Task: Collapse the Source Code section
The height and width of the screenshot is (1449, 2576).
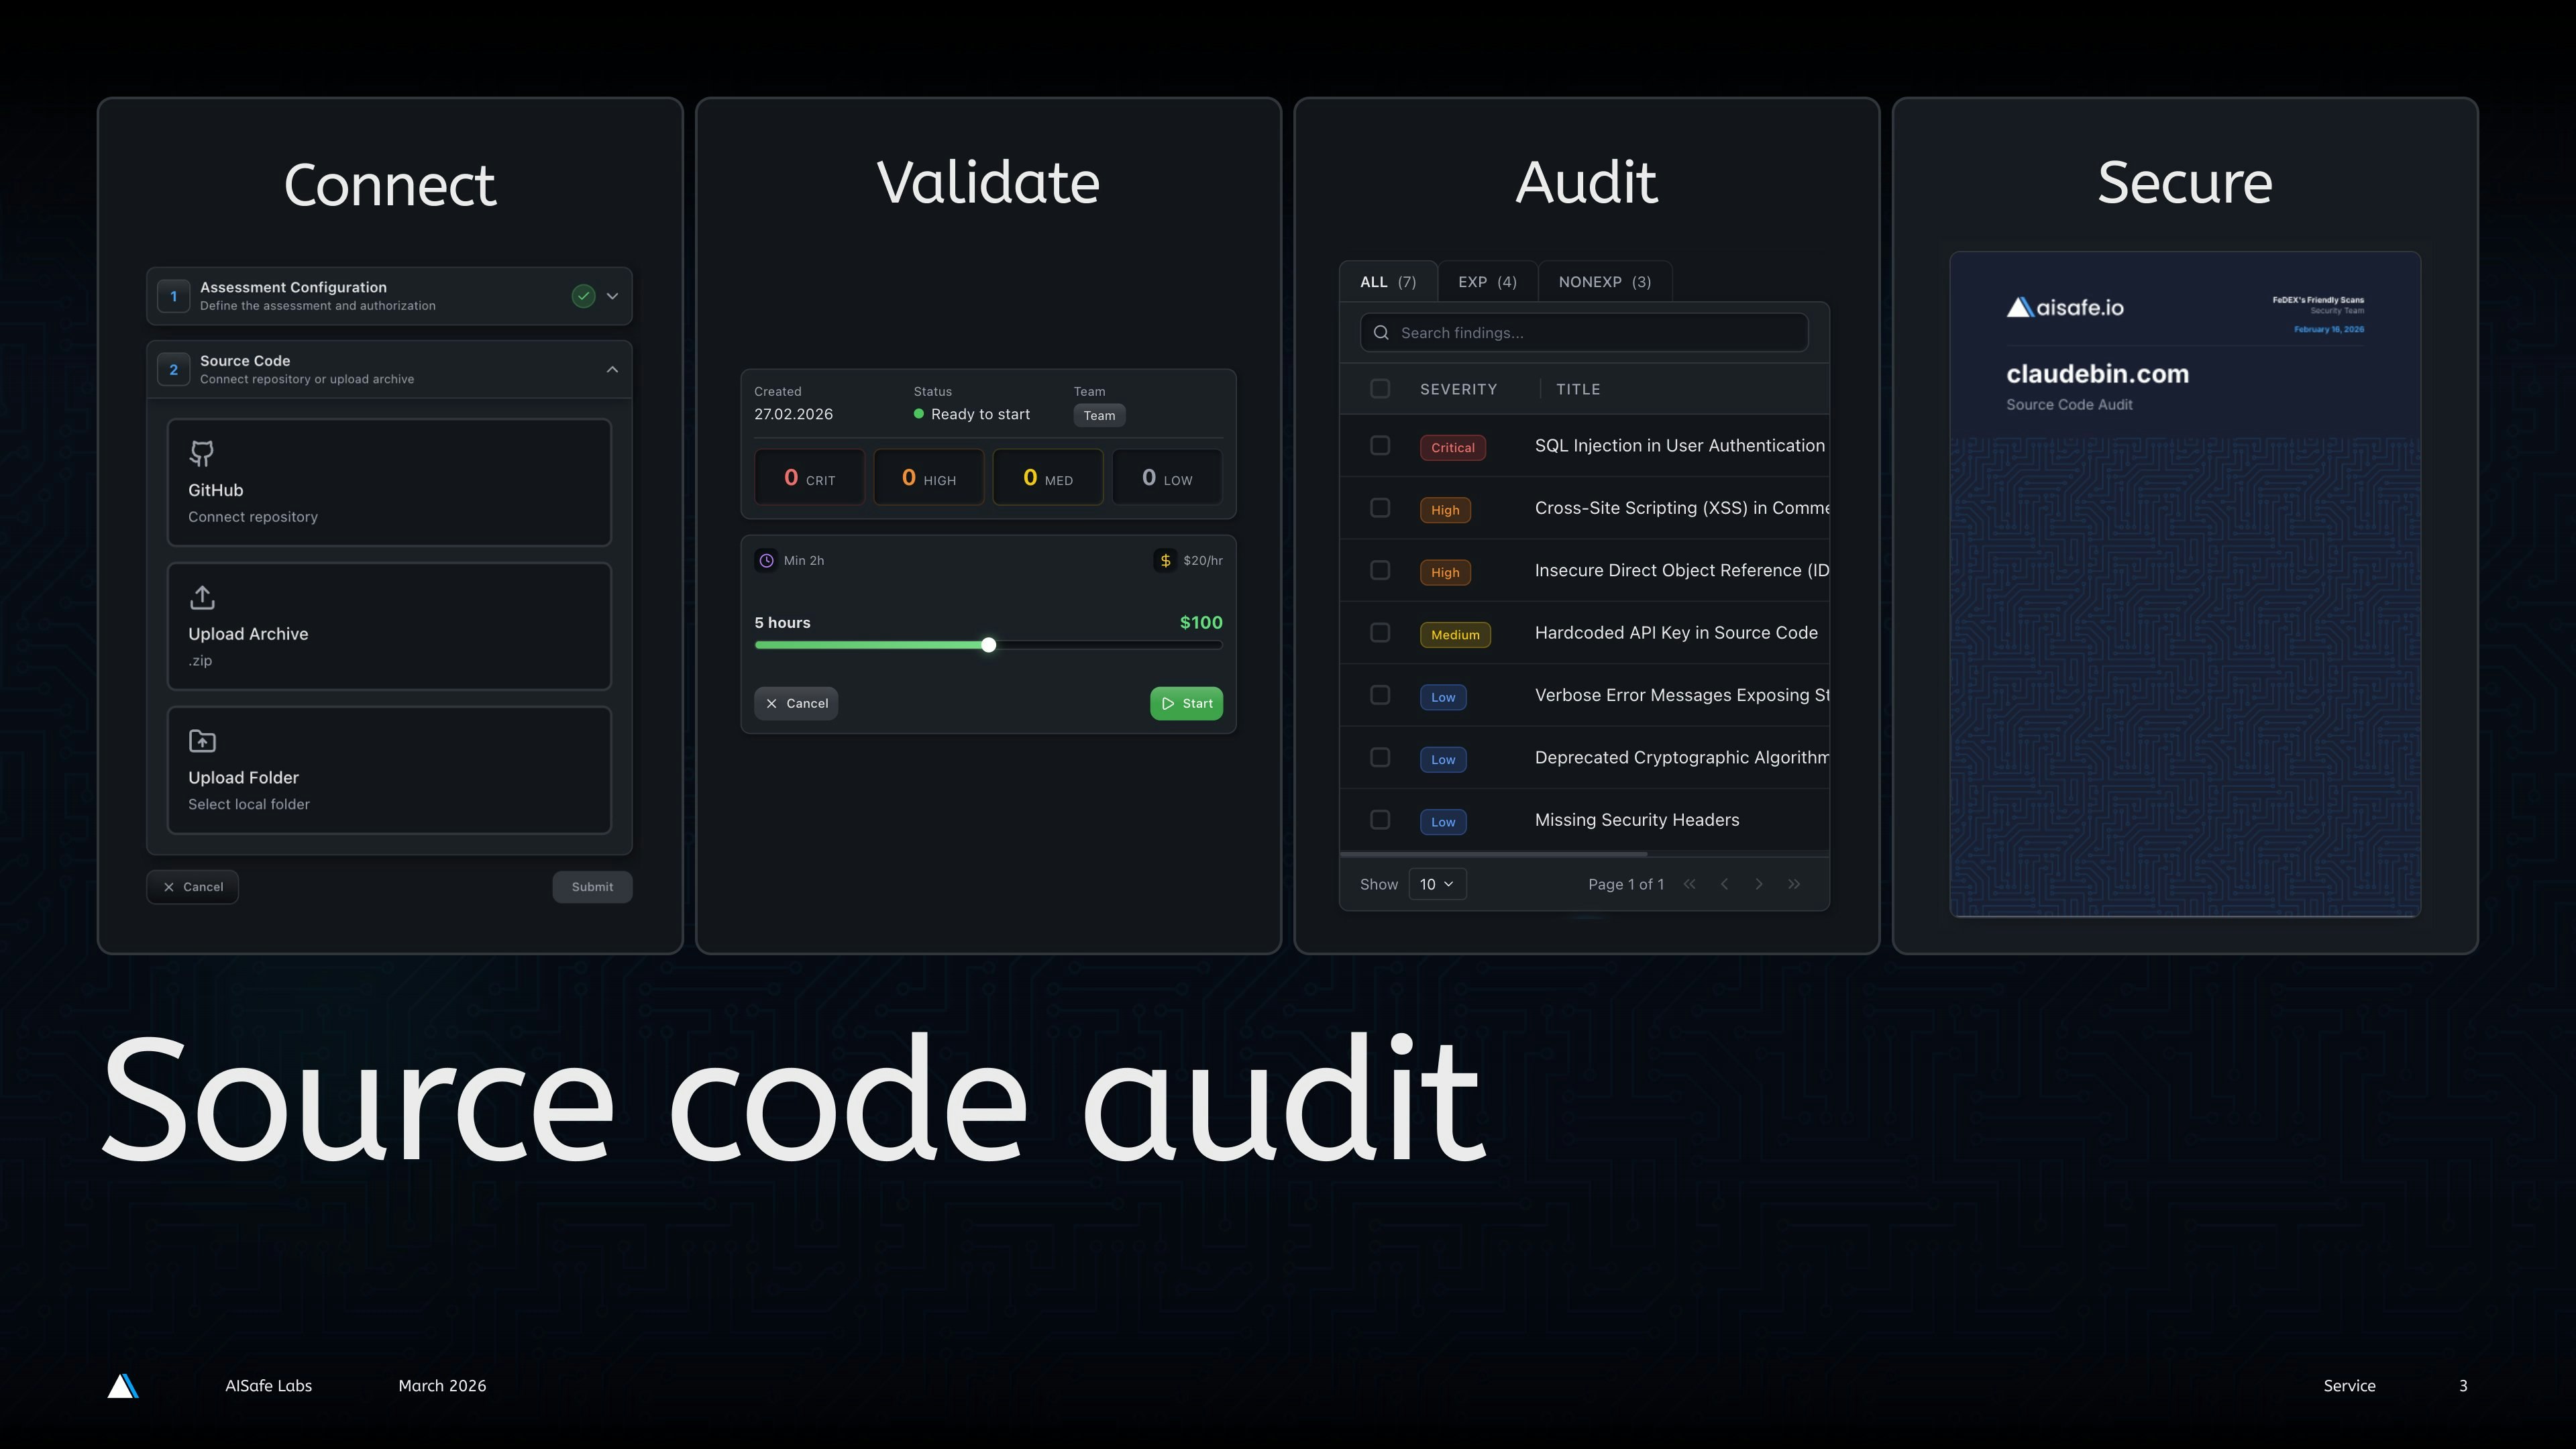Action: [x=612, y=369]
